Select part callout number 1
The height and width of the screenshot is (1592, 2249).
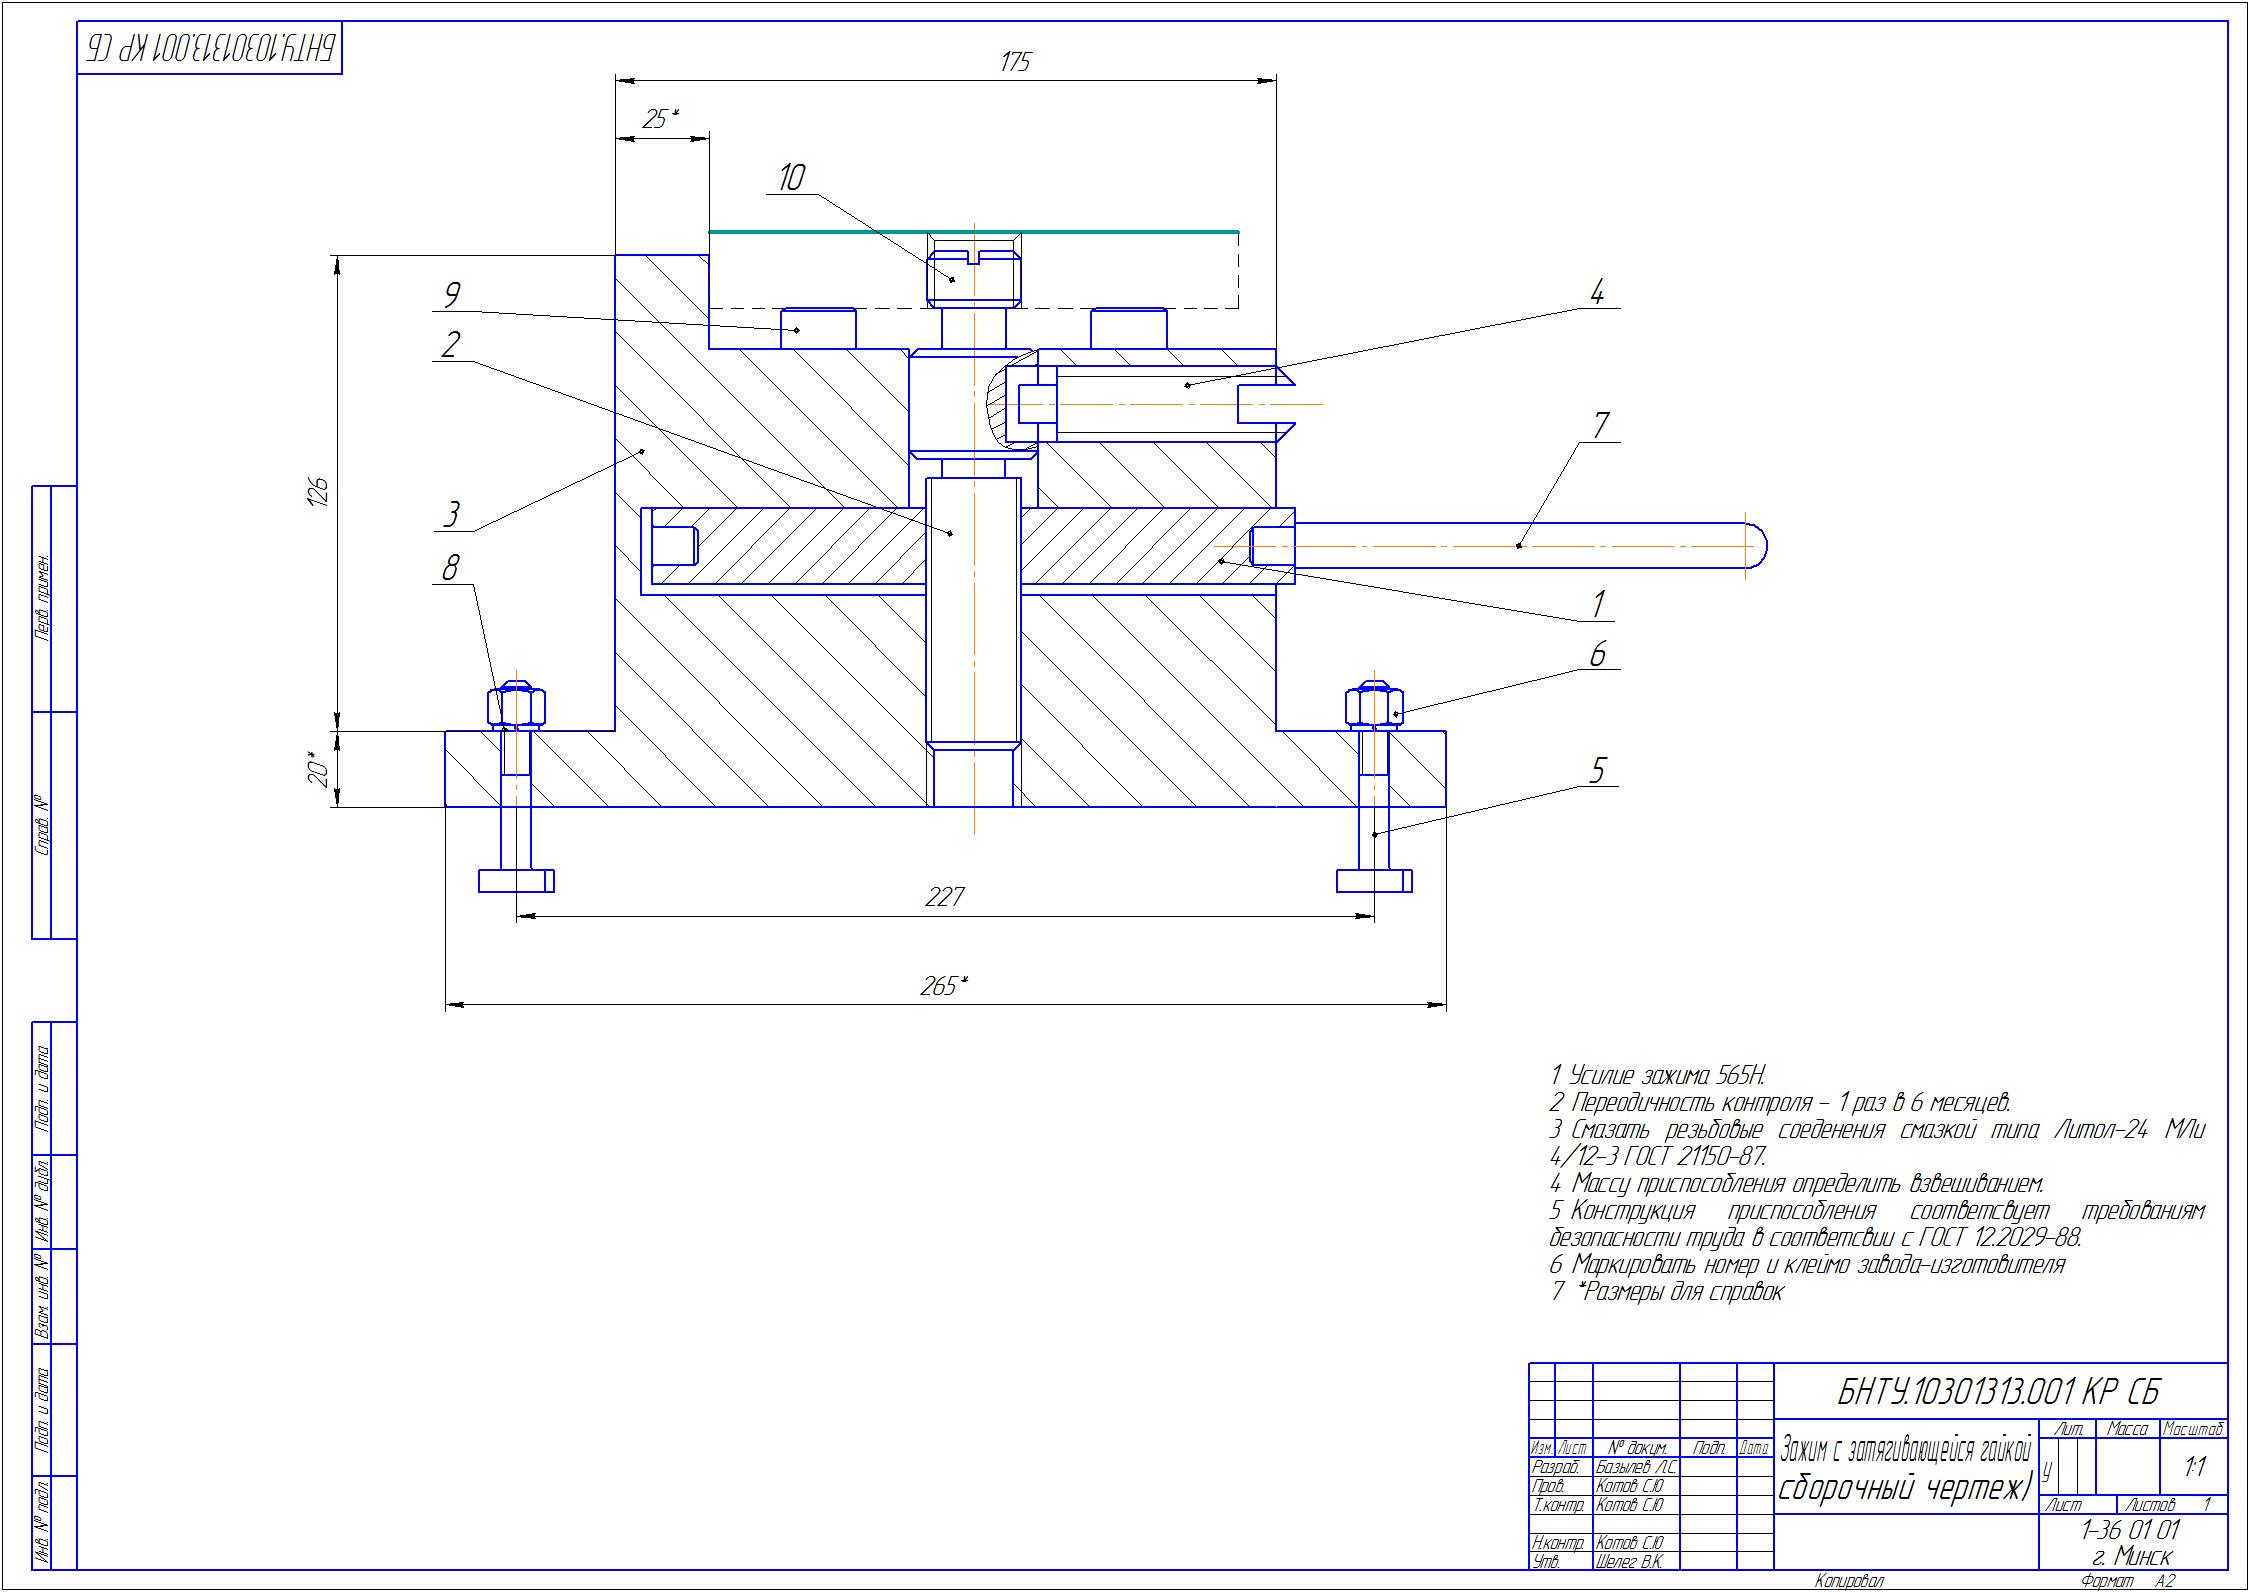pos(1598,604)
